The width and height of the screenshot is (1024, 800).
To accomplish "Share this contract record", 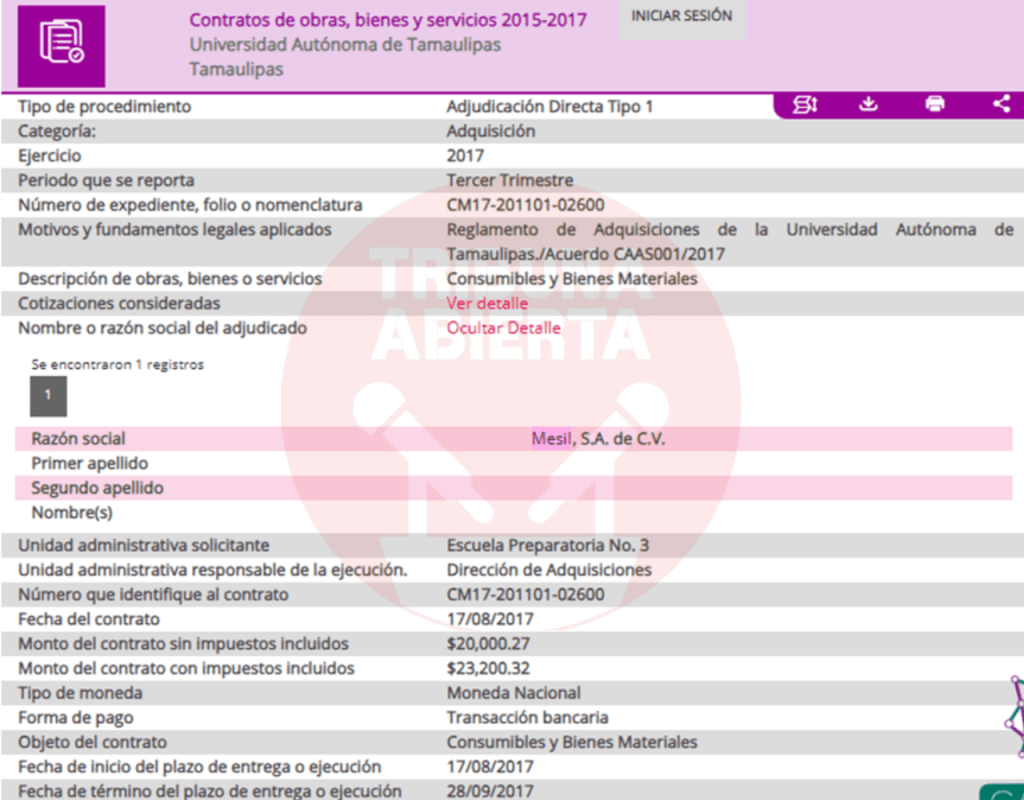I will tap(1001, 105).
